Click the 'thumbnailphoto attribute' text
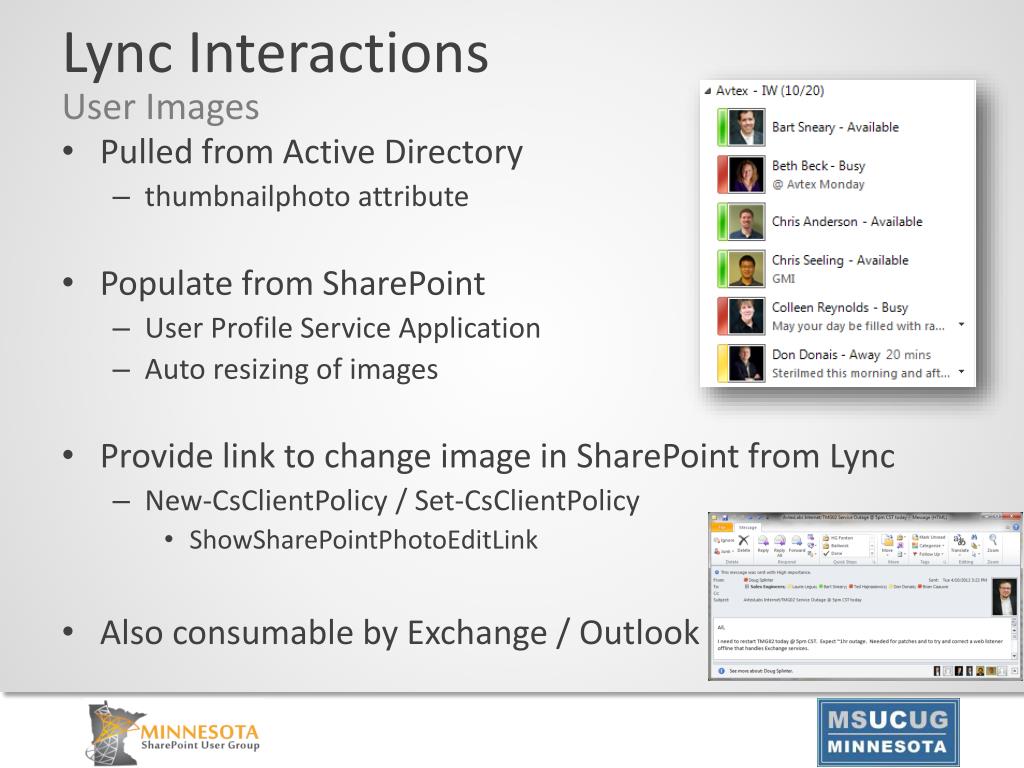 [x=306, y=197]
